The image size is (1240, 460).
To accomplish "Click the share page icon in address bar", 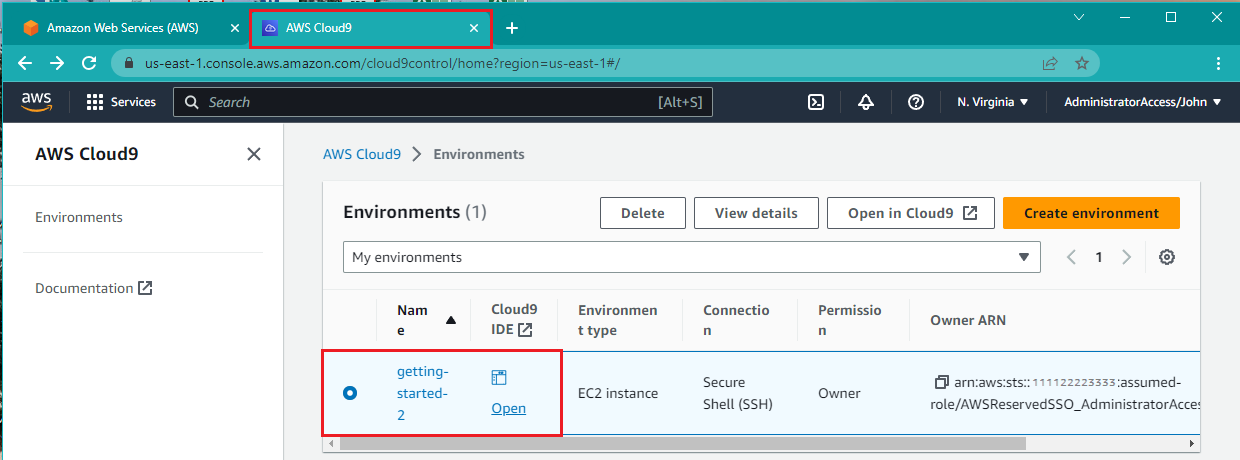I will pos(1050,63).
